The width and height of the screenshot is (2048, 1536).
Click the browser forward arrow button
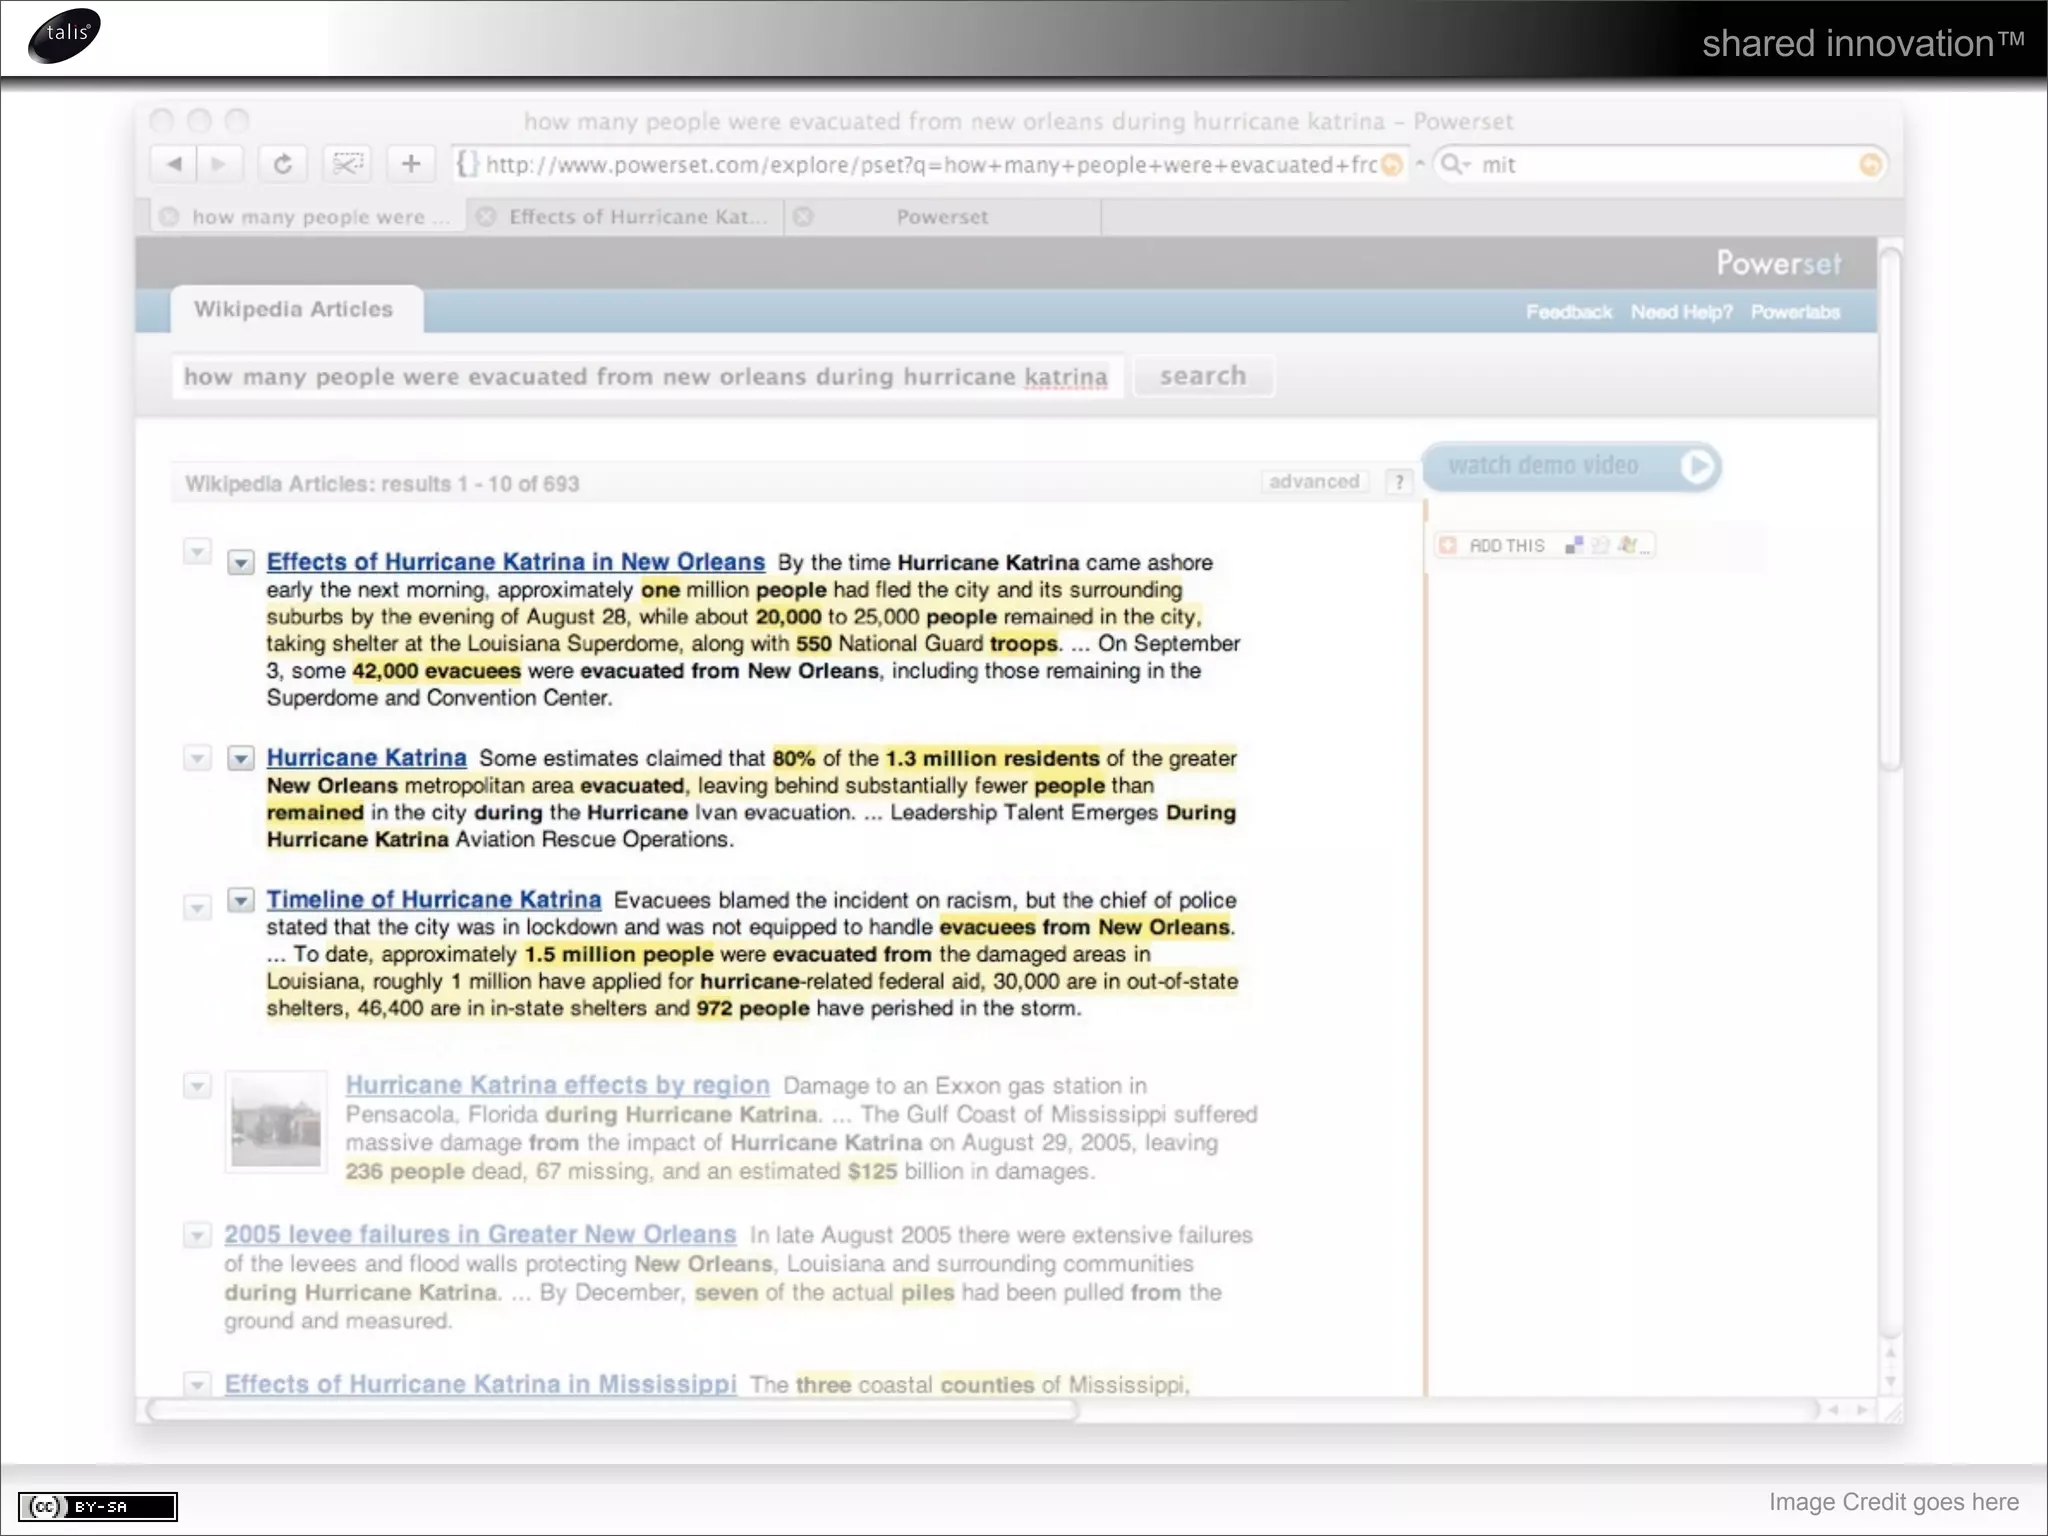click(220, 164)
